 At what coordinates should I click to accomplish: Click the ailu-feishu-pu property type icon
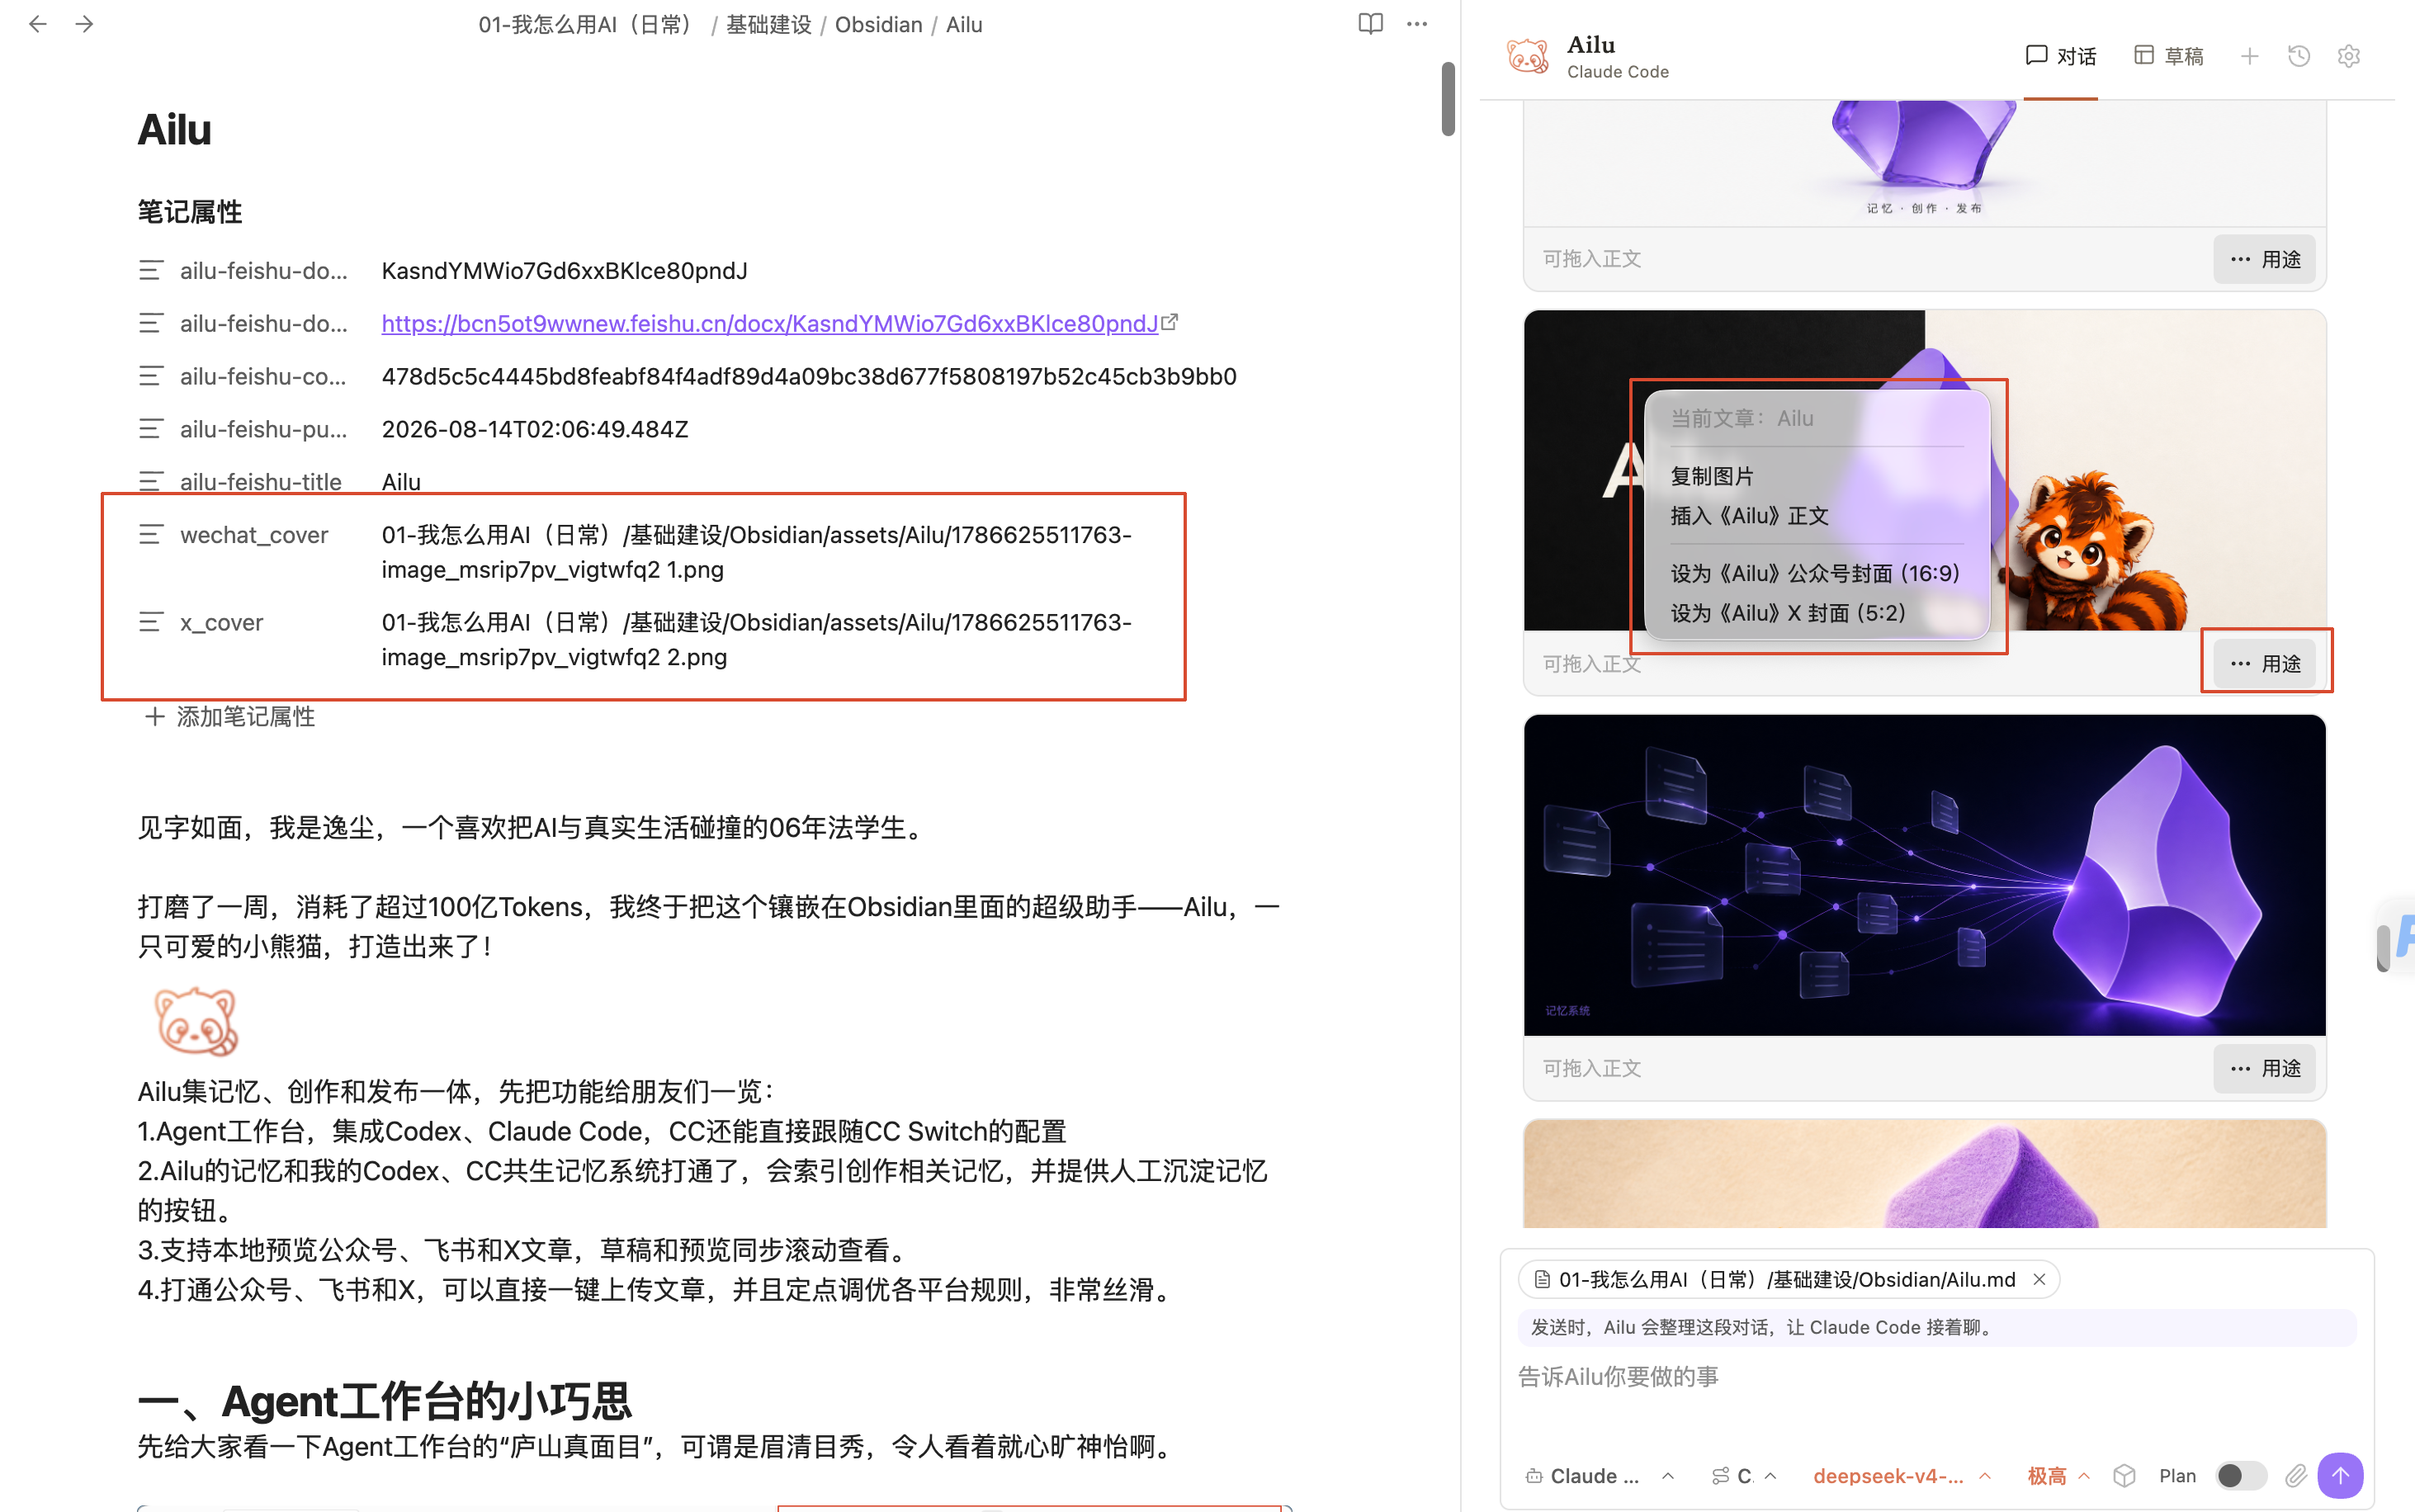point(151,429)
